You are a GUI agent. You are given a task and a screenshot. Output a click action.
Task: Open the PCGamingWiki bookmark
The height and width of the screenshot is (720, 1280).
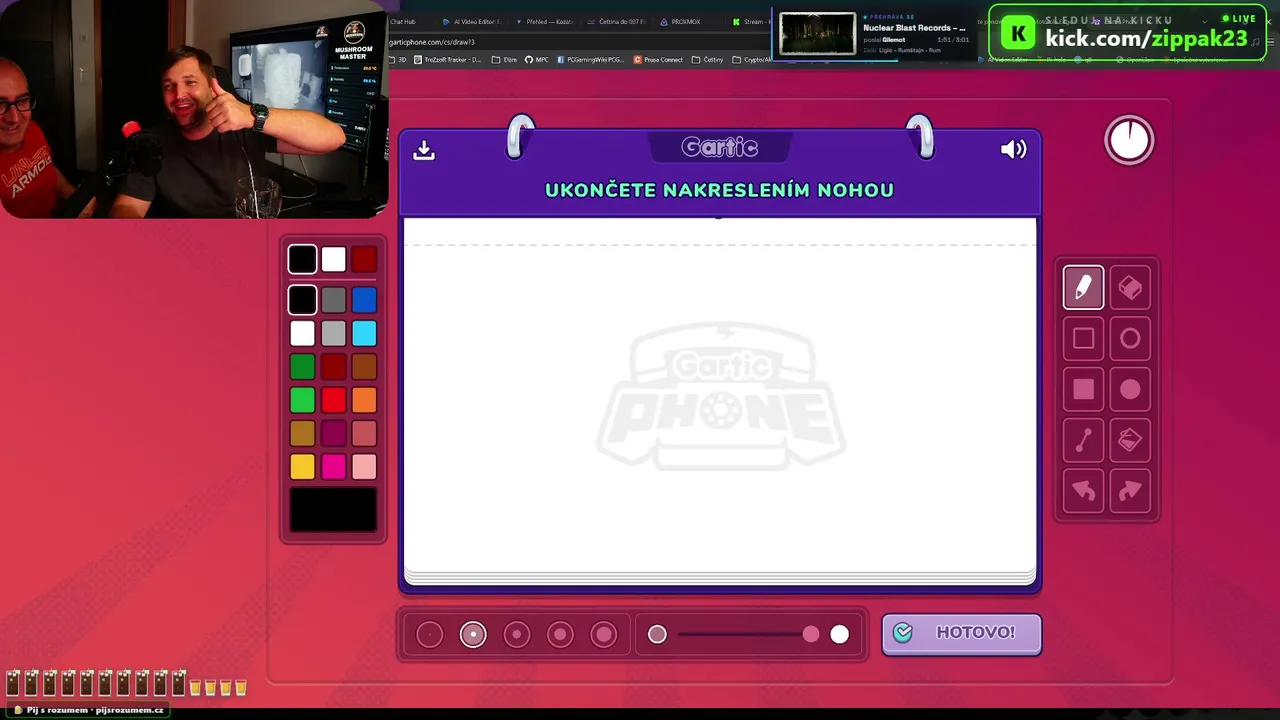[x=590, y=60]
